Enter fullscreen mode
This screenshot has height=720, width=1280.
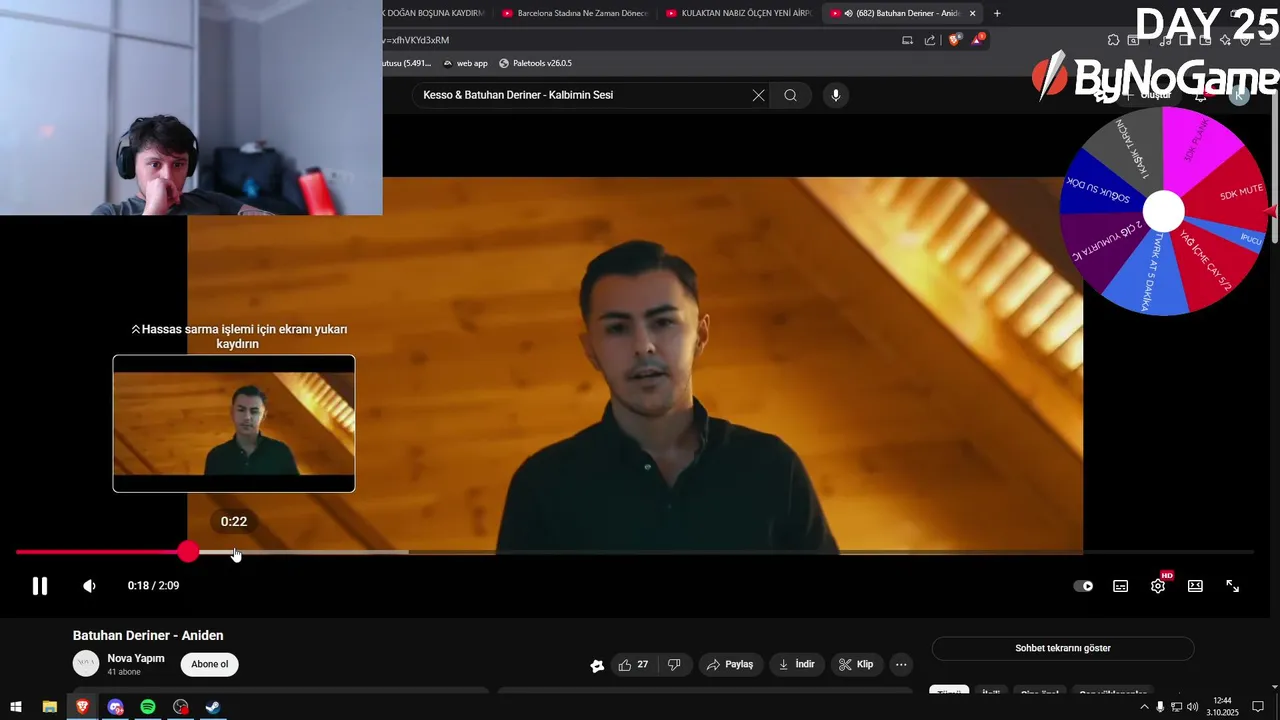click(x=1233, y=586)
